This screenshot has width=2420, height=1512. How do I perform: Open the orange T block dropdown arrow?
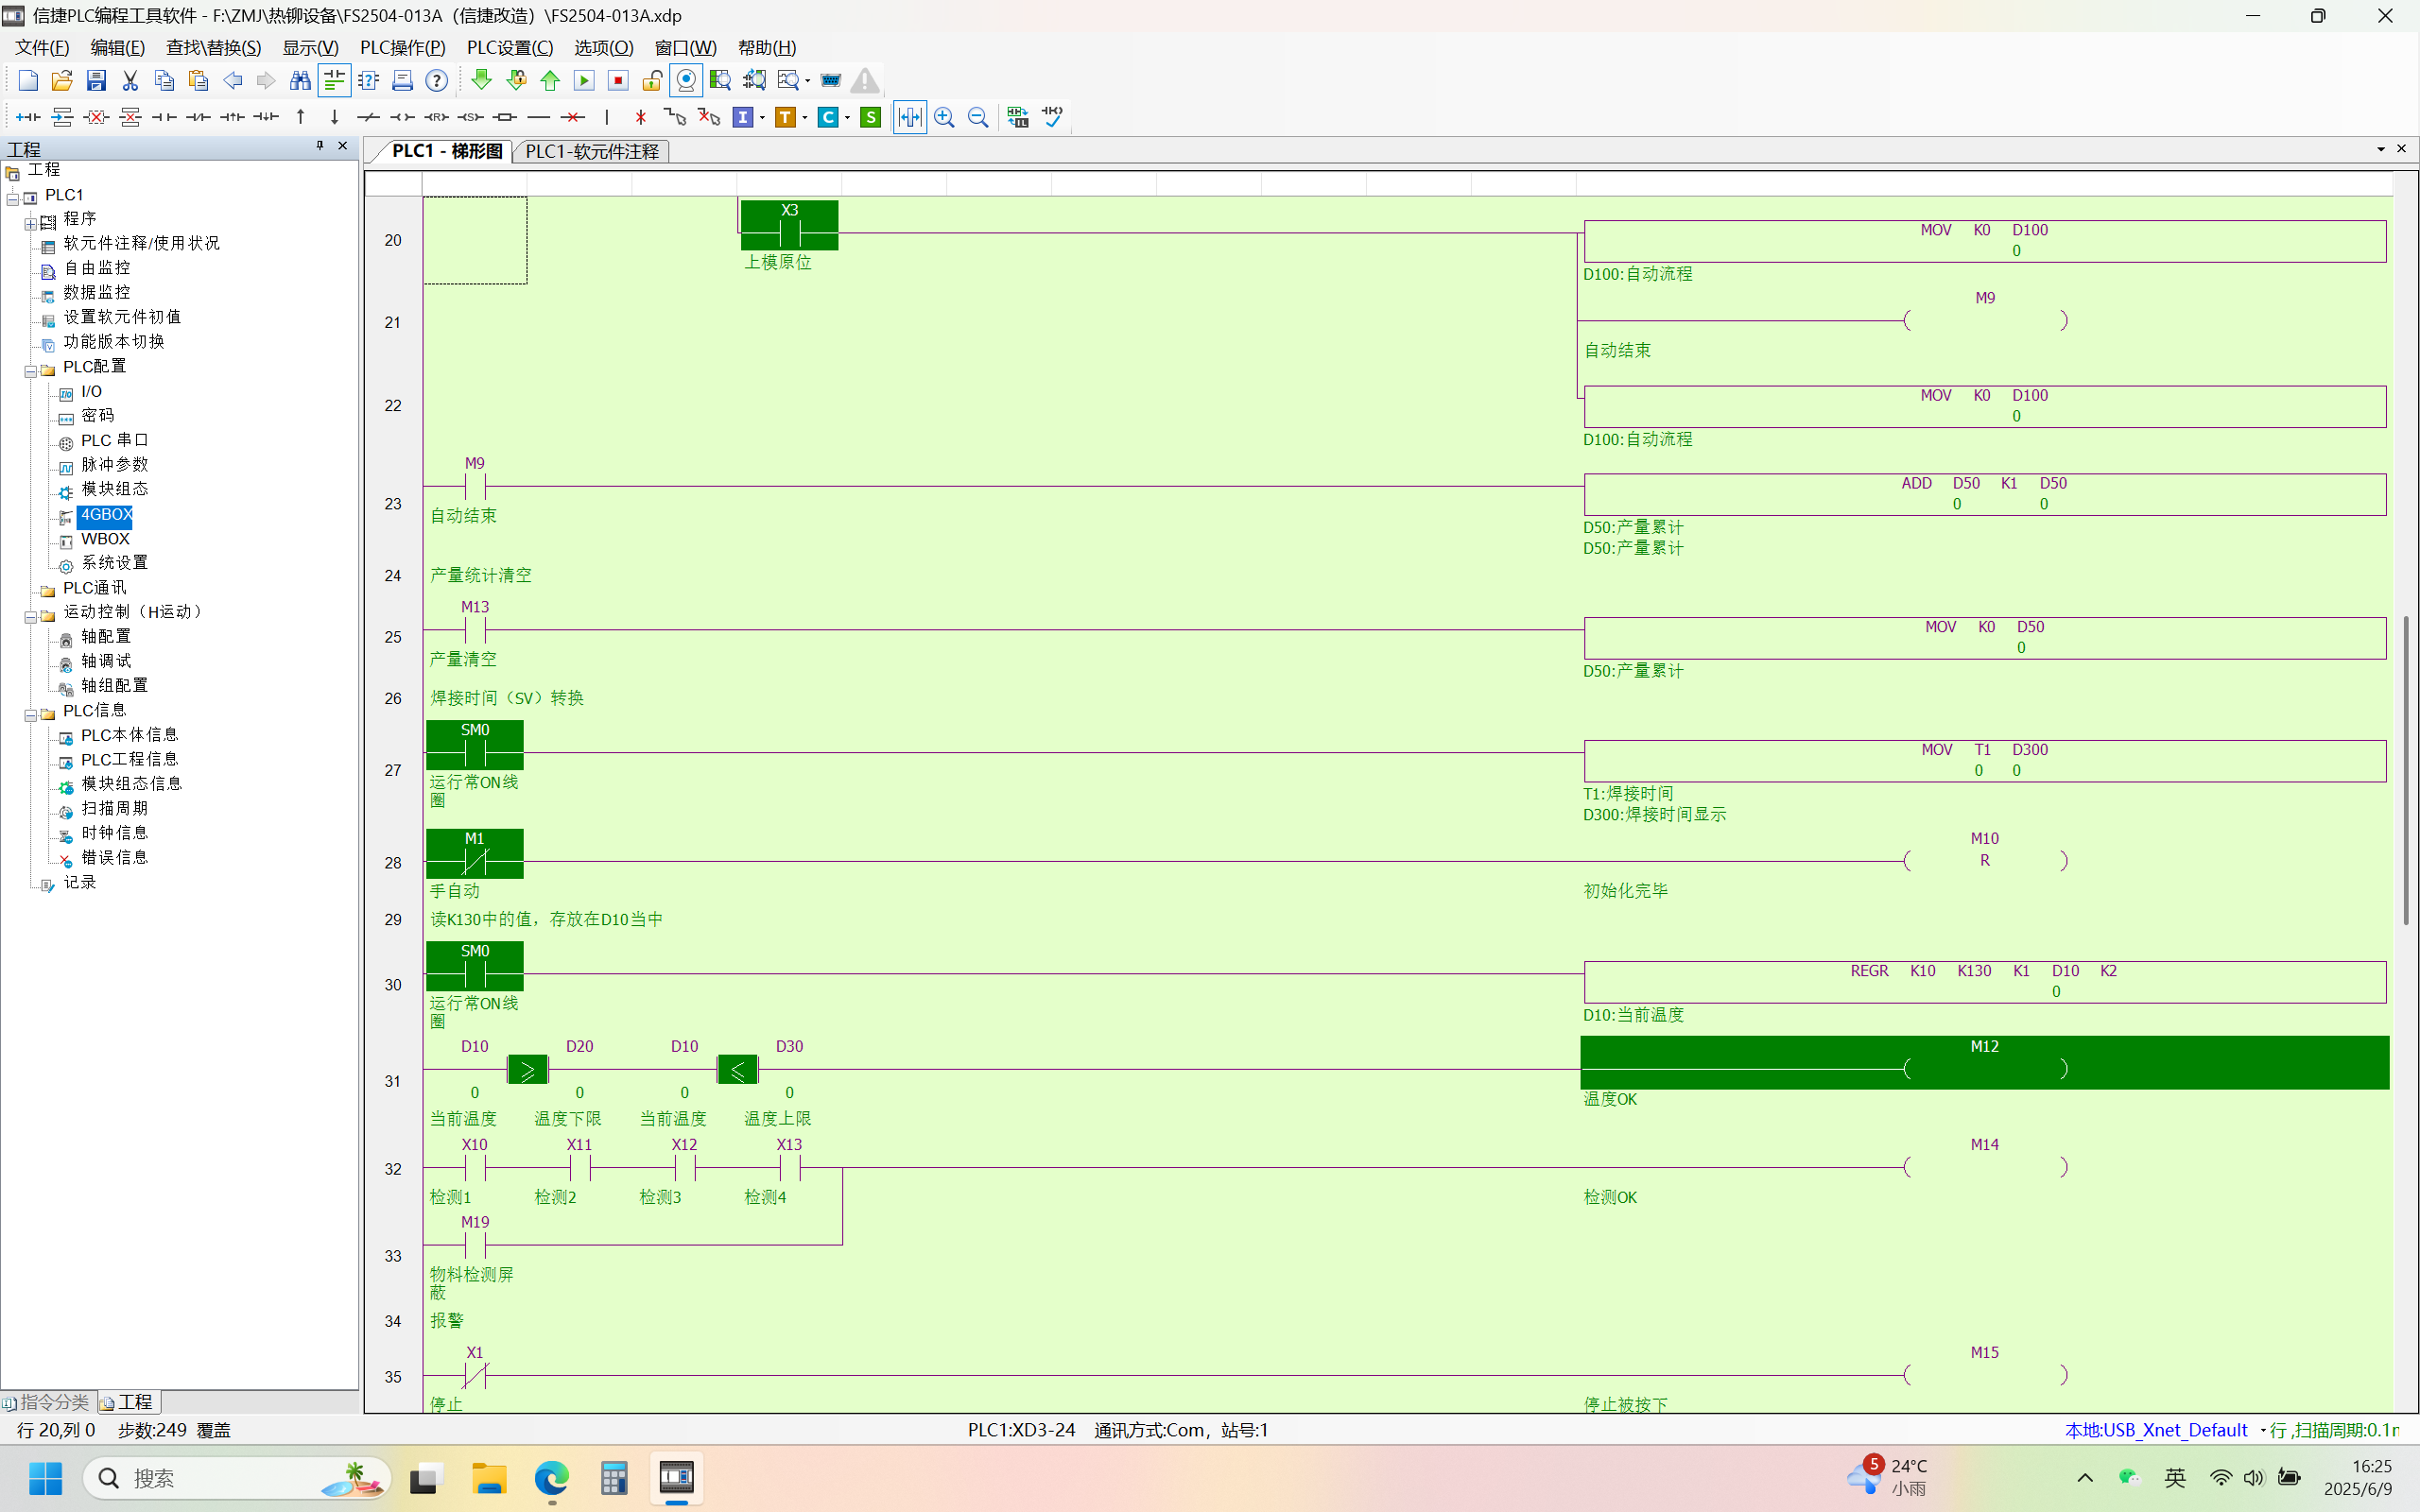(x=805, y=117)
